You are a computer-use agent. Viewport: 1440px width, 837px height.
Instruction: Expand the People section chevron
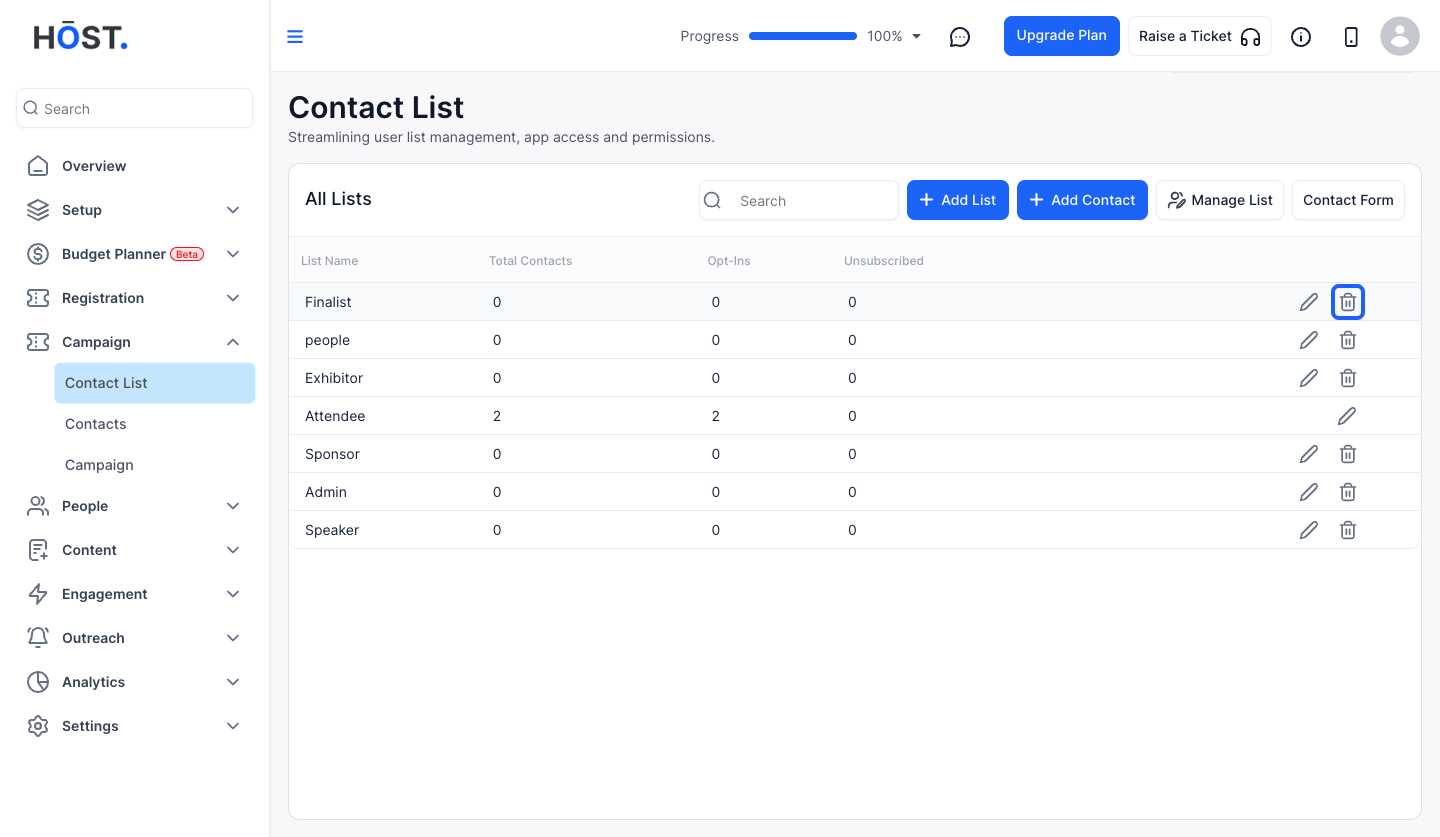(233, 506)
